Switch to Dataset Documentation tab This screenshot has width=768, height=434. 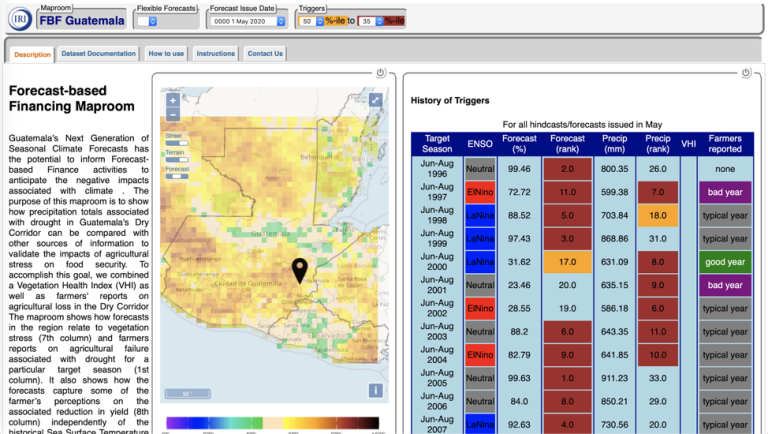pyautogui.click(x=98, y=53)
